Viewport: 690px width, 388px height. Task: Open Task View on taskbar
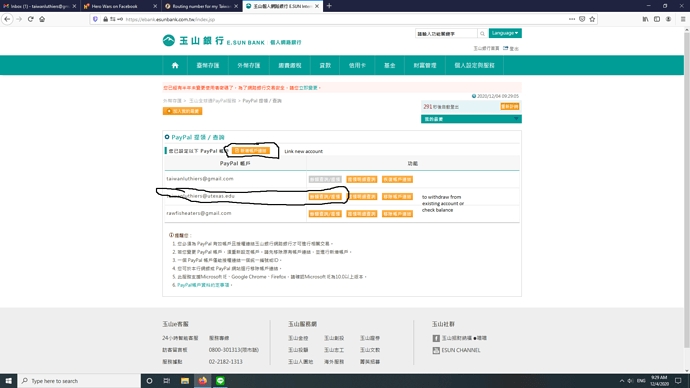click(x=167, y=381)
